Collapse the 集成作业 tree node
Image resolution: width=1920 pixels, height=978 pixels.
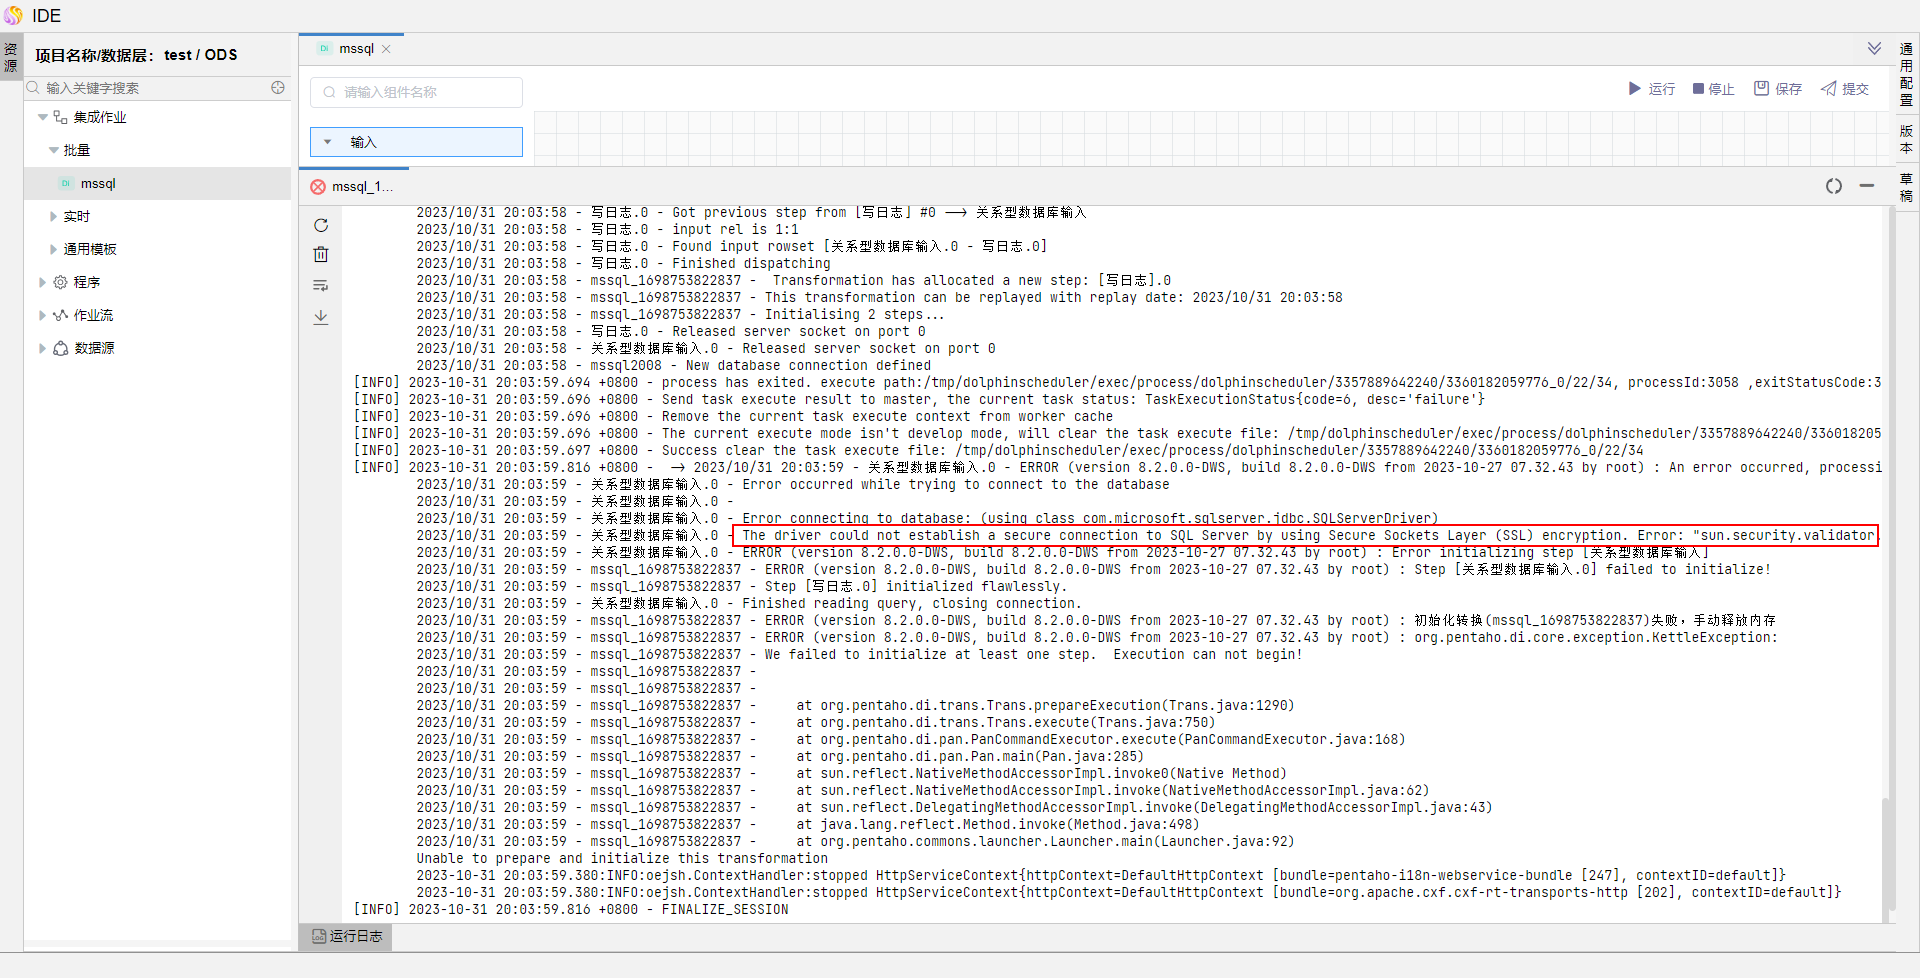(43, 117)
